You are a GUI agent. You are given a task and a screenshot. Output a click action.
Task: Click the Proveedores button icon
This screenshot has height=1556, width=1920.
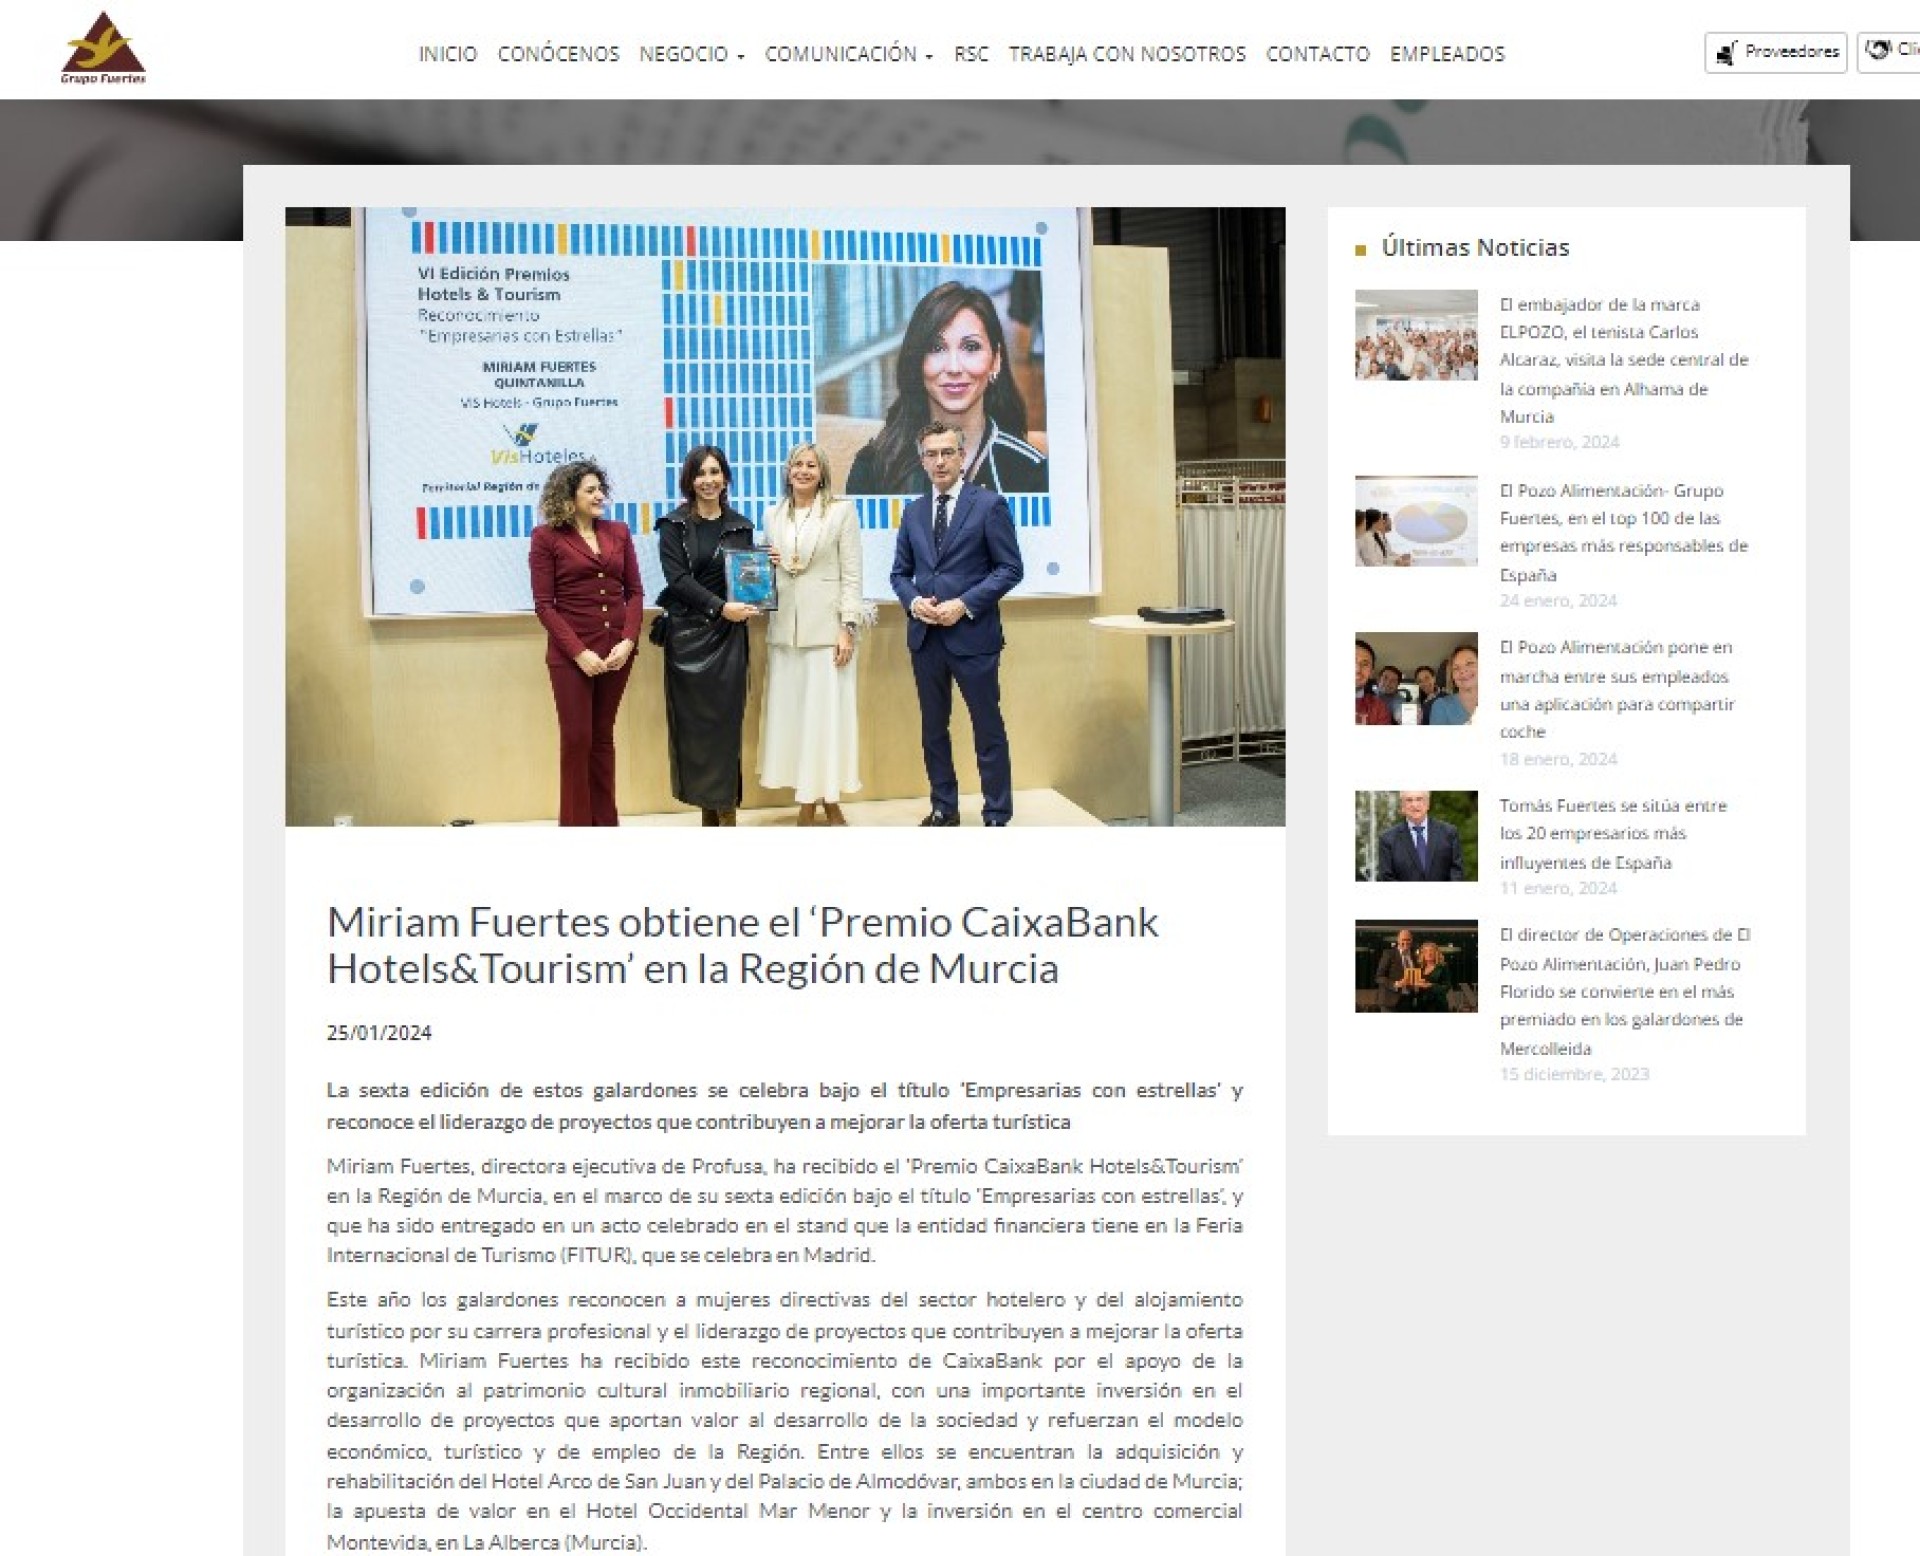pos(1726,53)
